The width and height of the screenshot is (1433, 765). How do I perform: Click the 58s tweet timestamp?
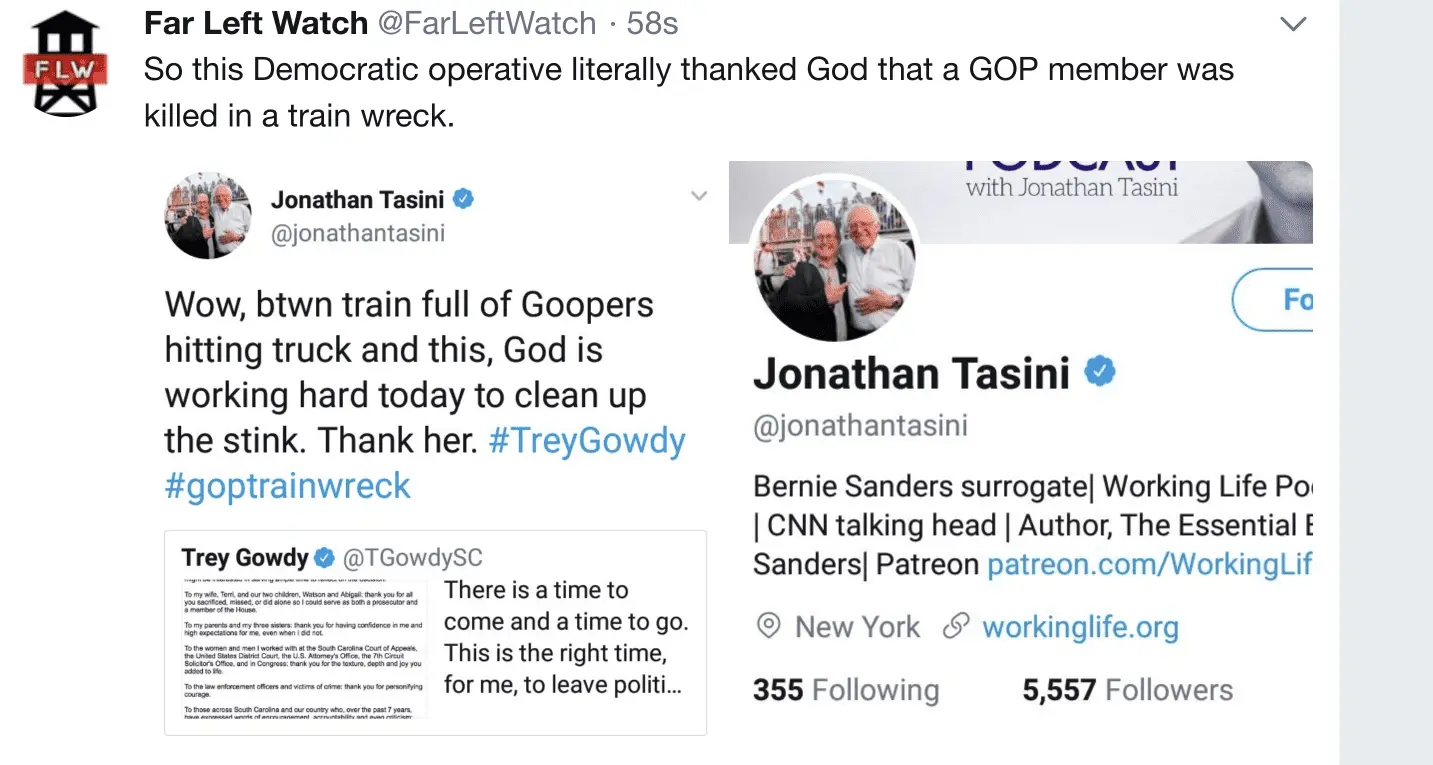click(652, 23)
